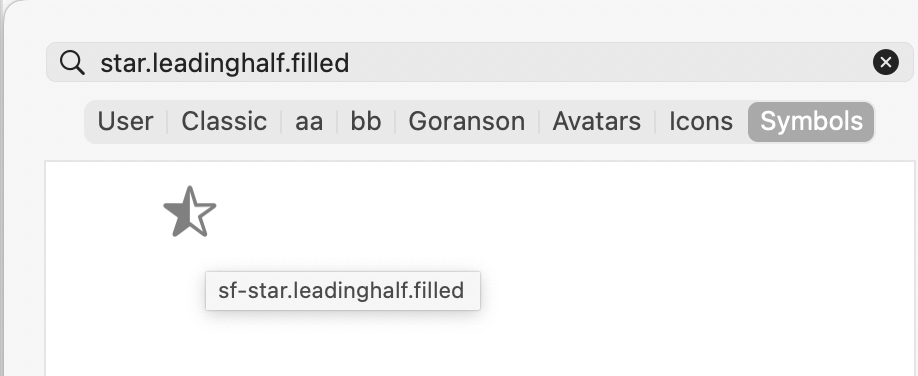The height and width of the screenshot is (376, 918).
Task: Open the Avatars tab
Action: coord(596,122)
